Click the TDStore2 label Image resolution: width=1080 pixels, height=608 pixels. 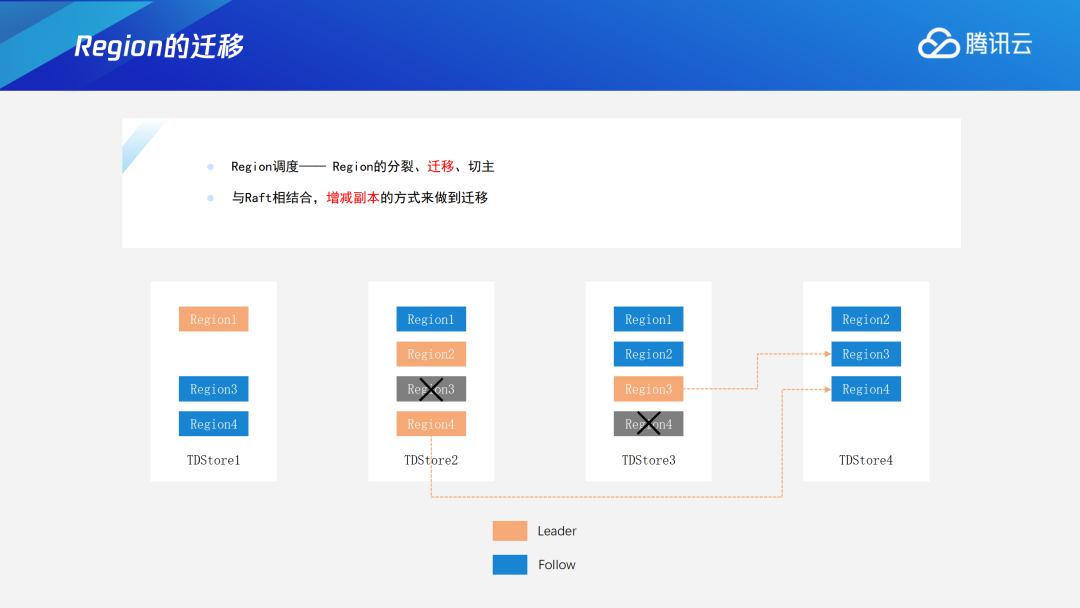(431, 460)
